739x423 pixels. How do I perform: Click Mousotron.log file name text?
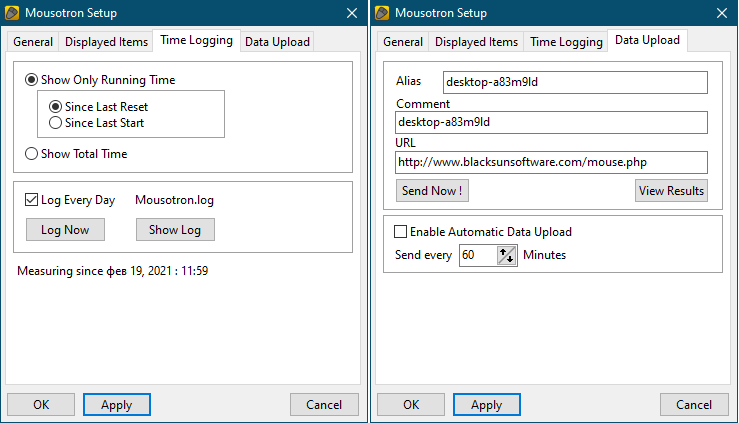[x=174, y=200]
